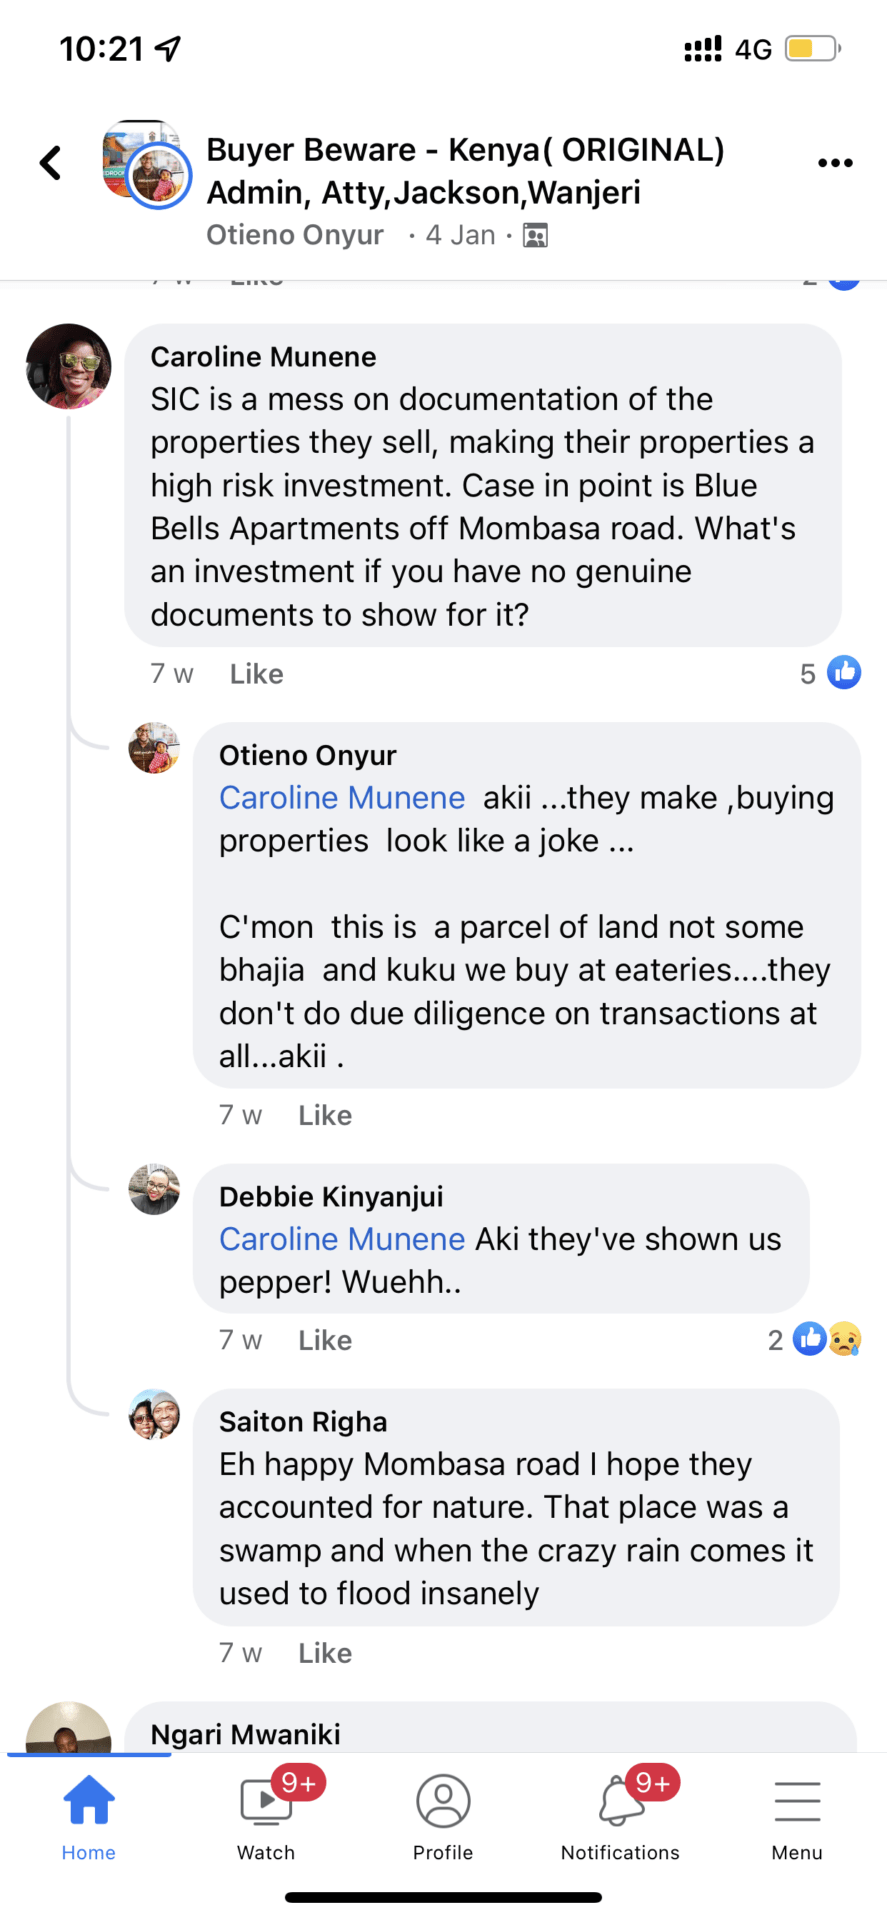The image size is (887, 1920).
Task: Like Otieno Onyur's reply
Action: pos(325,1115)
